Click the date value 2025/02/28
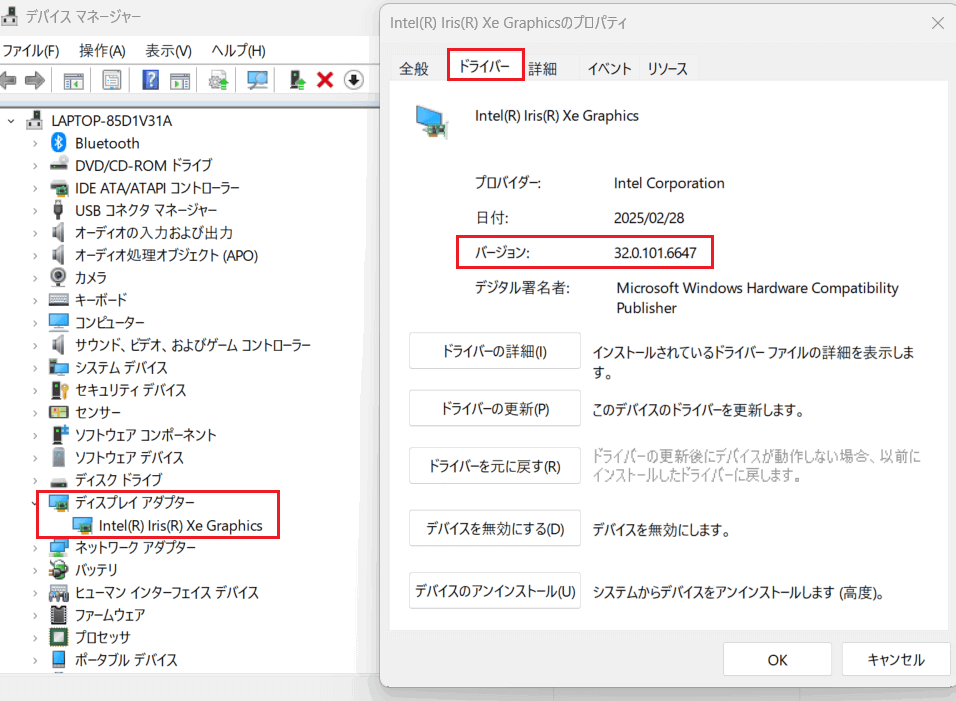Viewport: 956px width, 701px height. [649, 218]
